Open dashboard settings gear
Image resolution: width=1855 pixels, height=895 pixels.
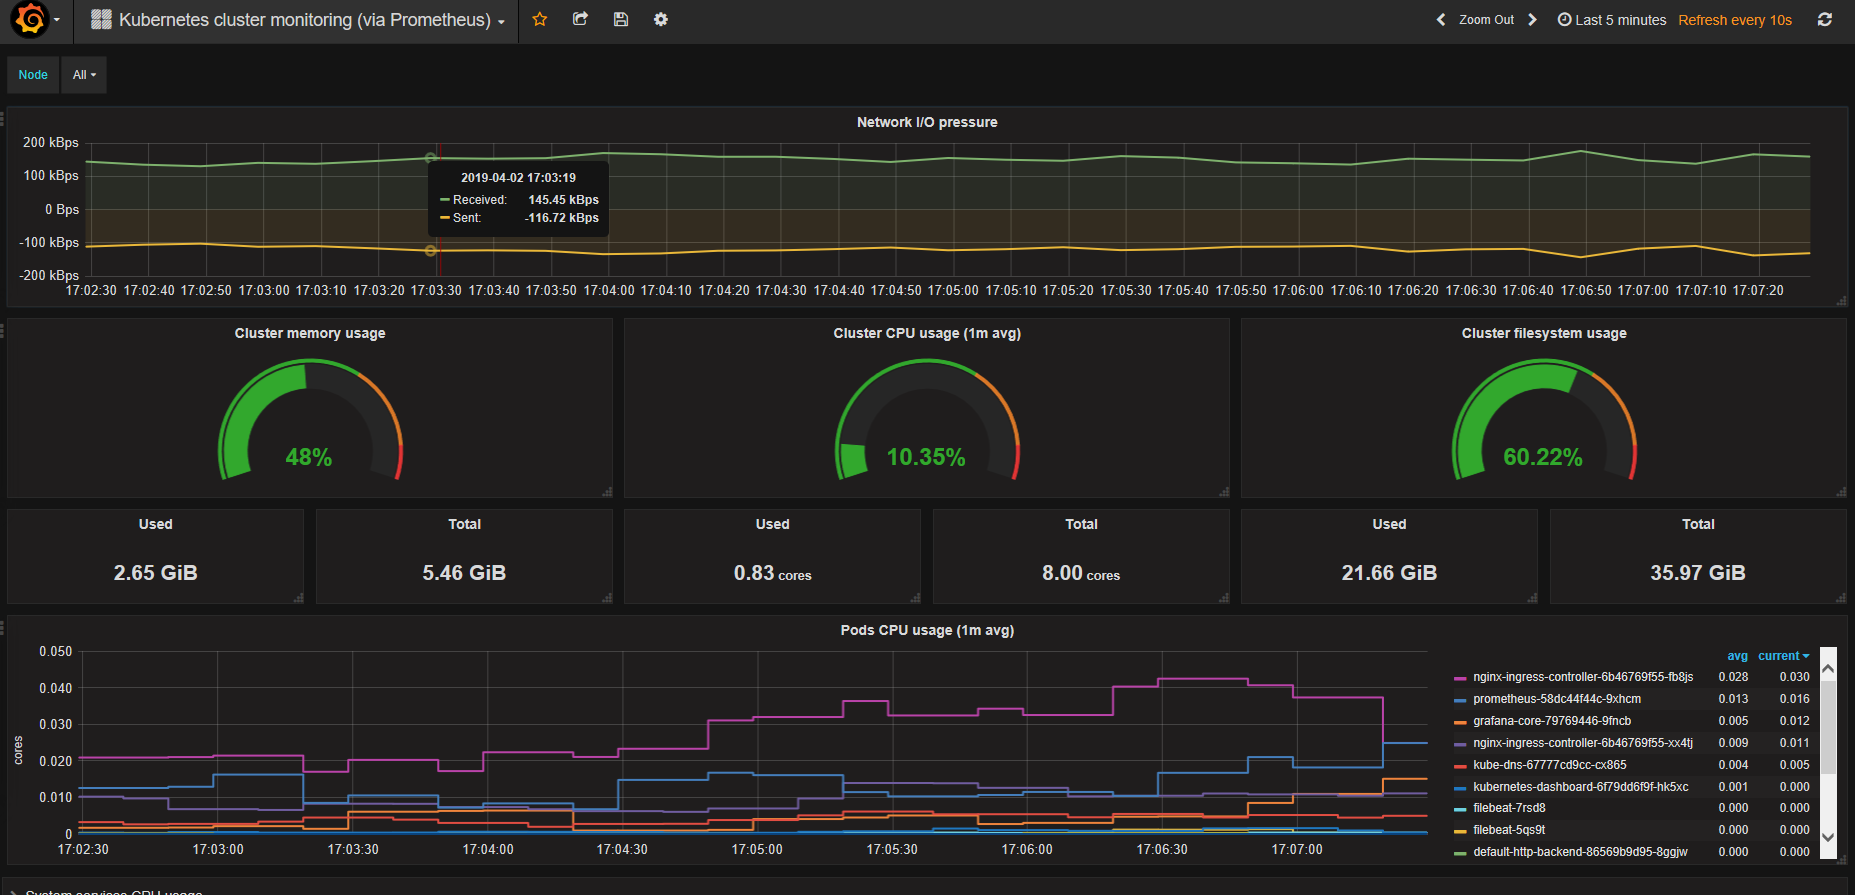(x=661, y=19)
